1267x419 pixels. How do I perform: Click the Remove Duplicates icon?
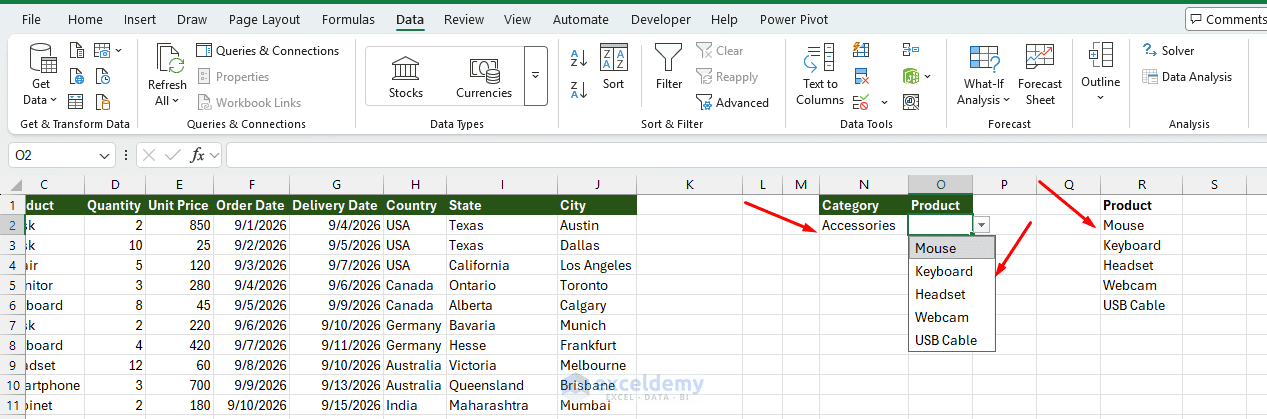[x=861, y=76]
